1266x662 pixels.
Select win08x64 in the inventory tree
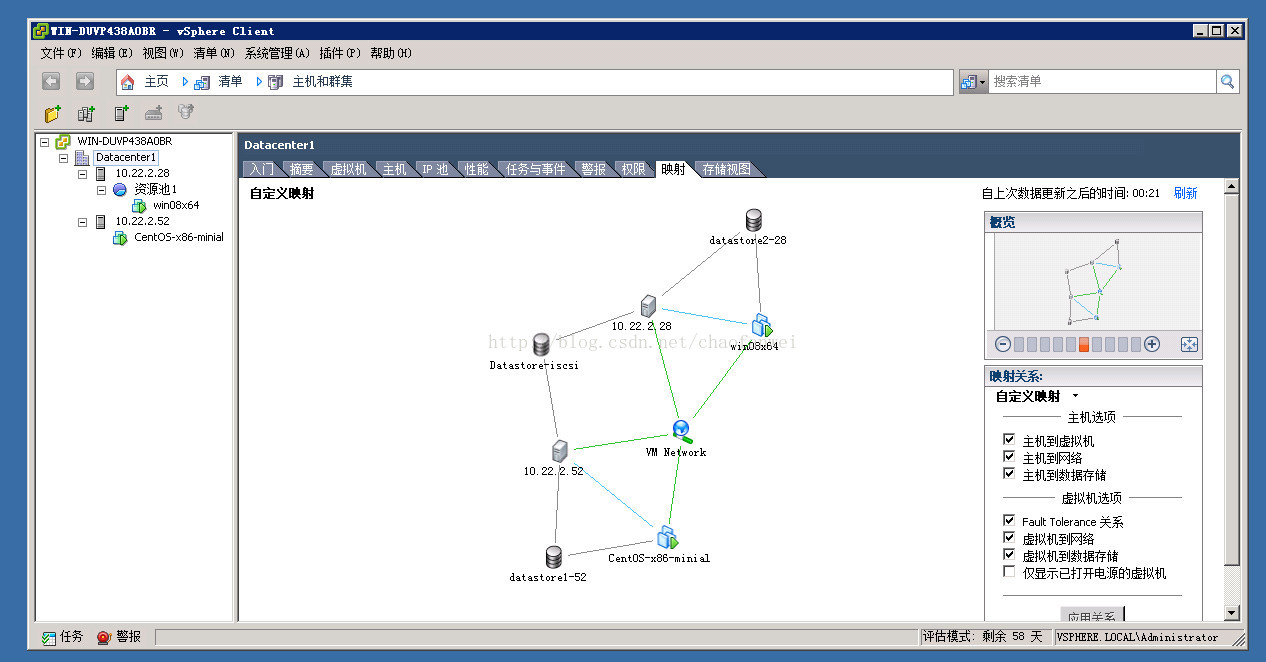point(176,205)
